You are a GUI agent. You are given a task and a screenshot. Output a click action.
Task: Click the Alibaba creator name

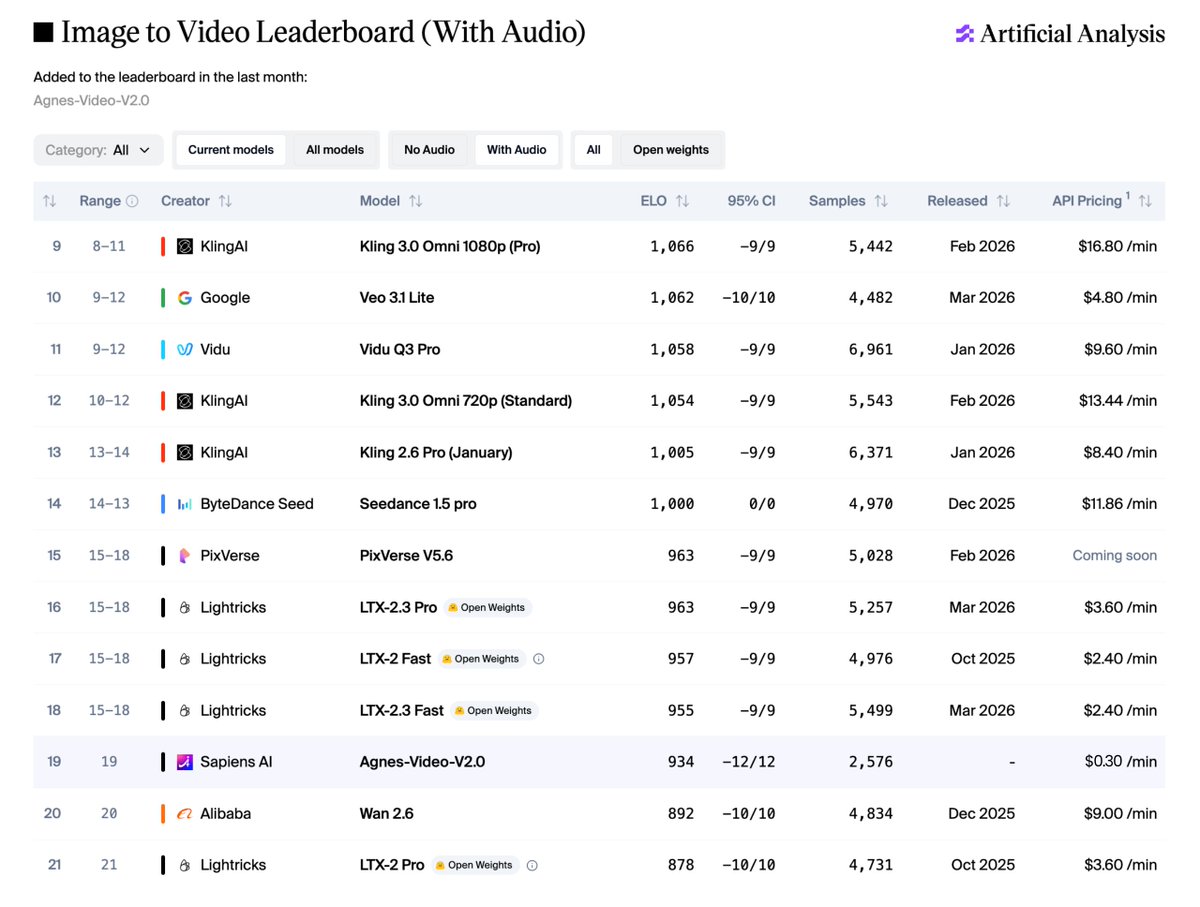click(x=226, y=814)
